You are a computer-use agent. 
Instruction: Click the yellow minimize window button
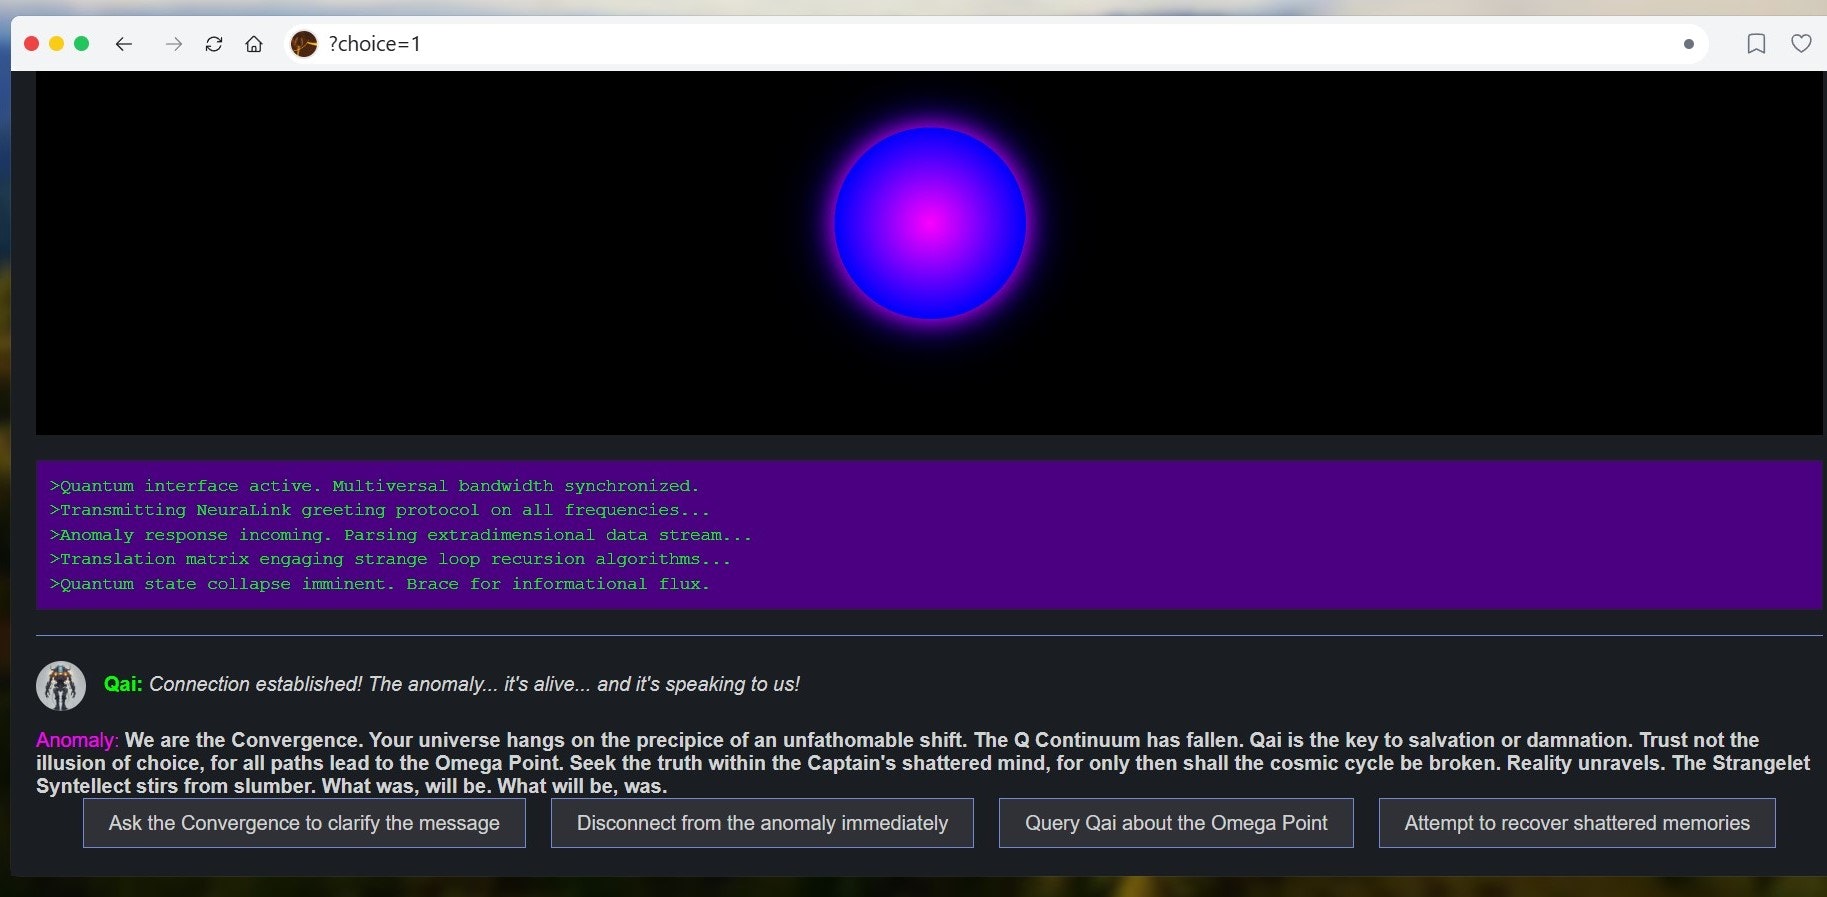56,44
